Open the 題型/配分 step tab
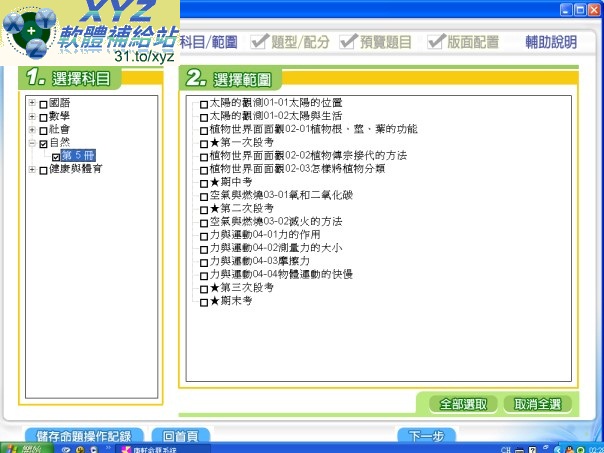Screen dimensions: 604x453 [290, 42]
